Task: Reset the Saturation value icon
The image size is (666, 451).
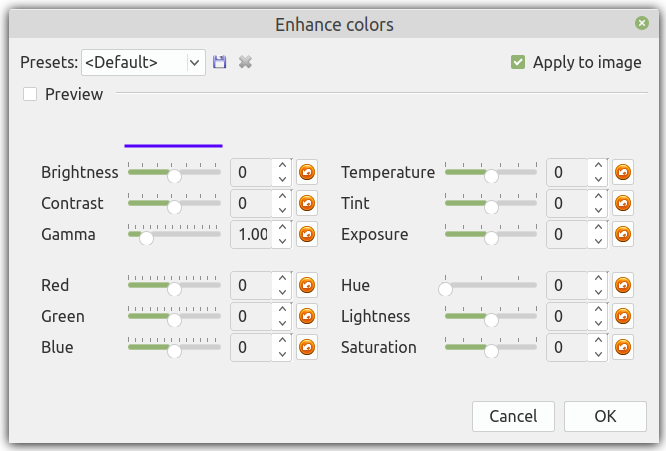Action: [623, 347]
